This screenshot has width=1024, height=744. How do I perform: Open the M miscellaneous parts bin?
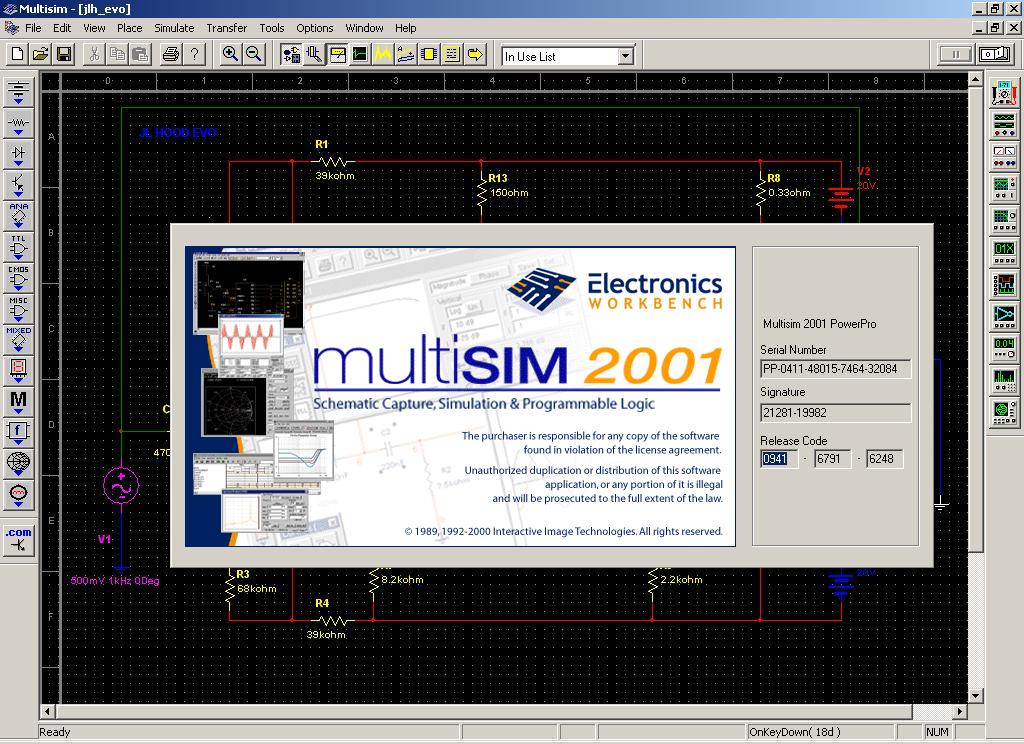18,401
